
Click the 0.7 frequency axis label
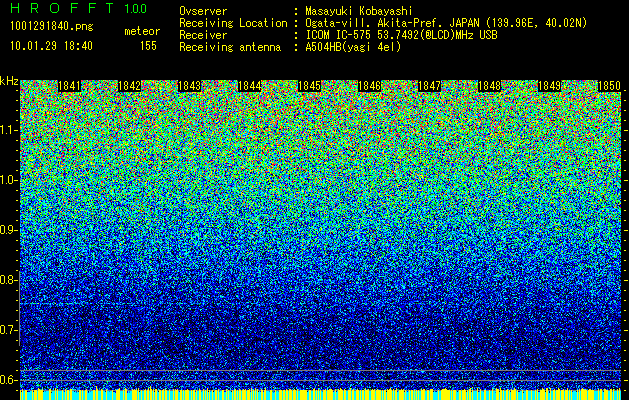(x=8, y=330)
